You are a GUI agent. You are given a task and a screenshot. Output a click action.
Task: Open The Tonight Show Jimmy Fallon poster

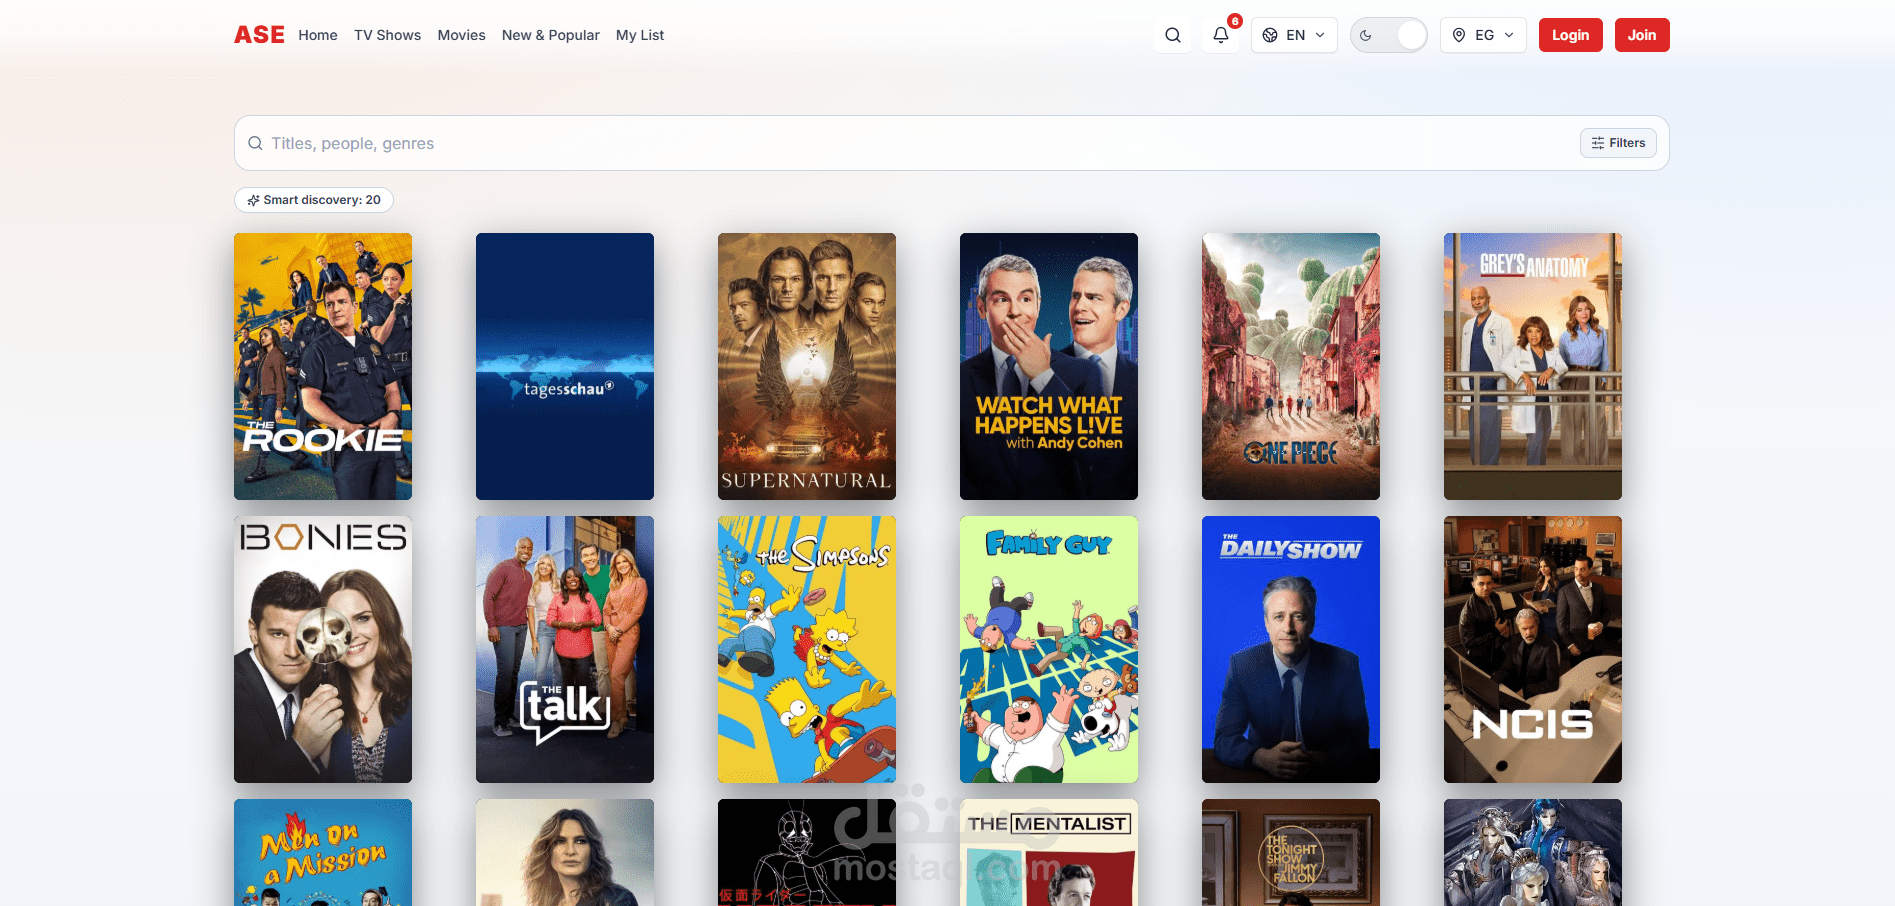pyautogui.click(x=1291, y=853)
